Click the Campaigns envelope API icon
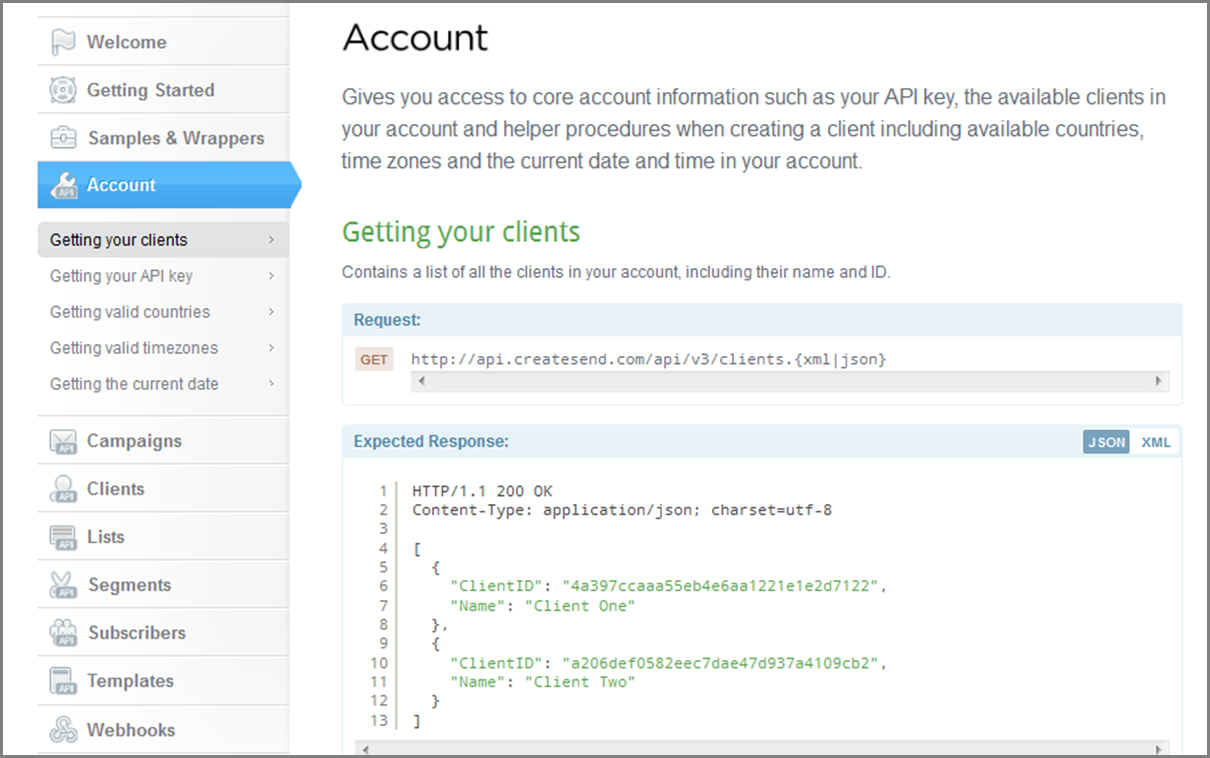The image size is (1210, 758). tap(63, 441)
